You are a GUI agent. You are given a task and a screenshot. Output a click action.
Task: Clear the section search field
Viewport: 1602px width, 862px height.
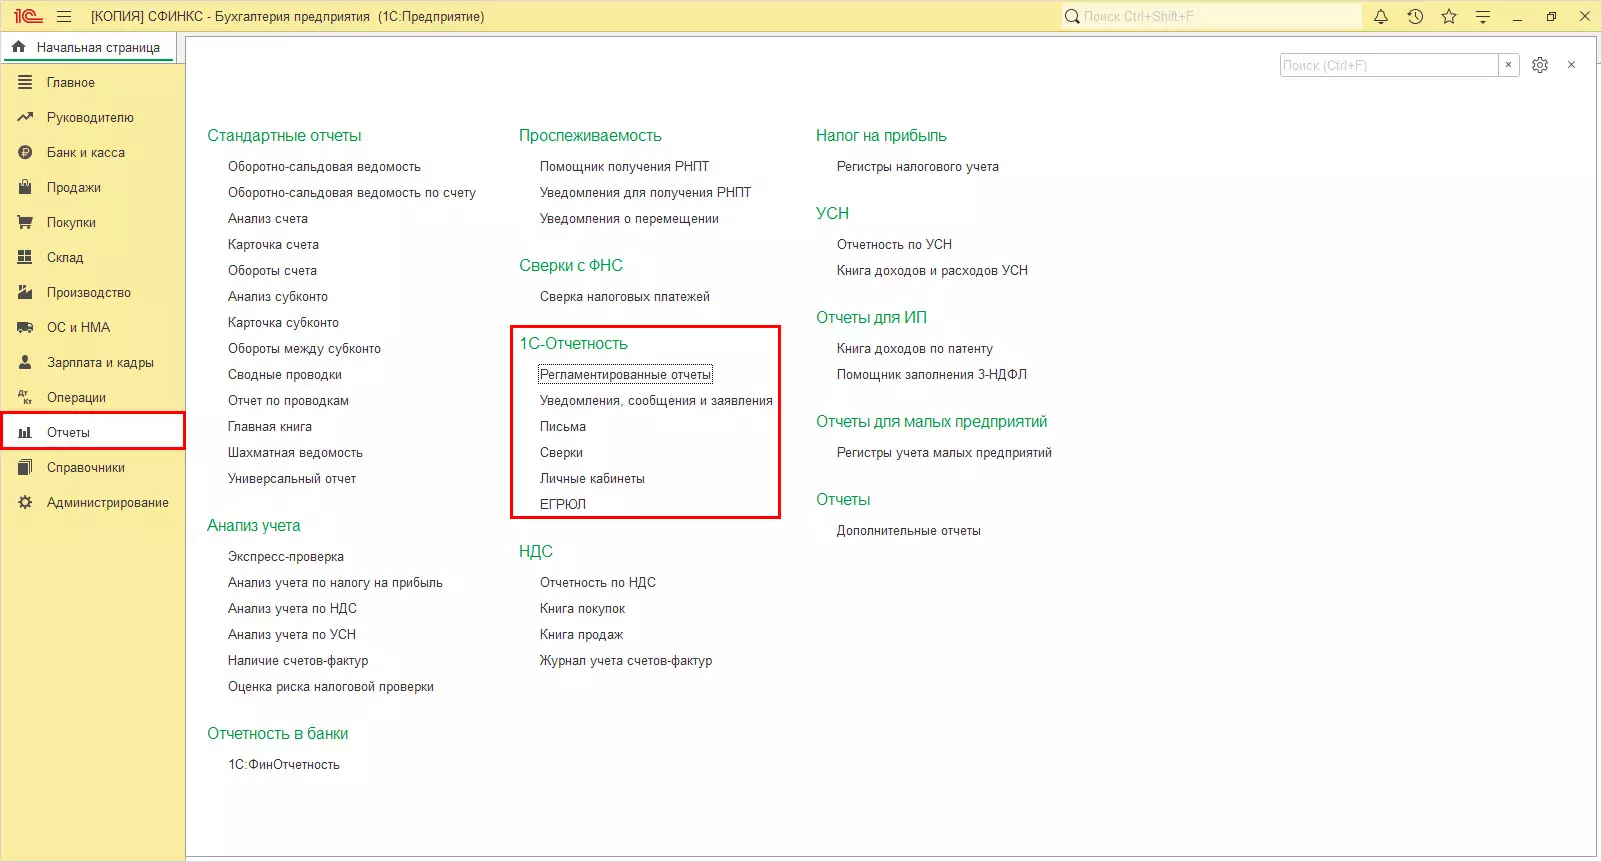click(x=1509, y=65)
